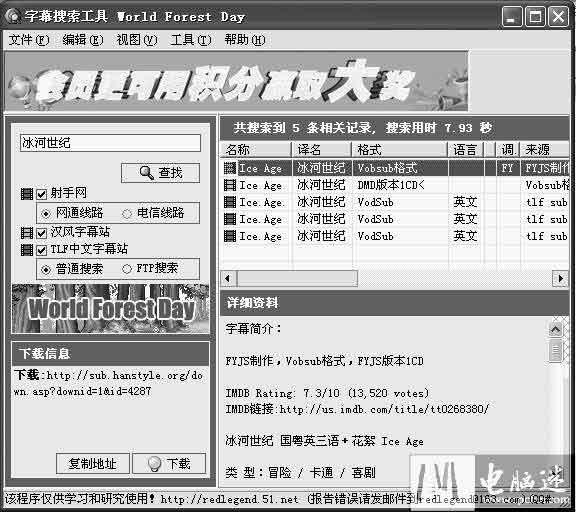The width and height of the screenshot is (576, 512).
Task: Click the results list right scroll arrow
Action: (561, 278)
